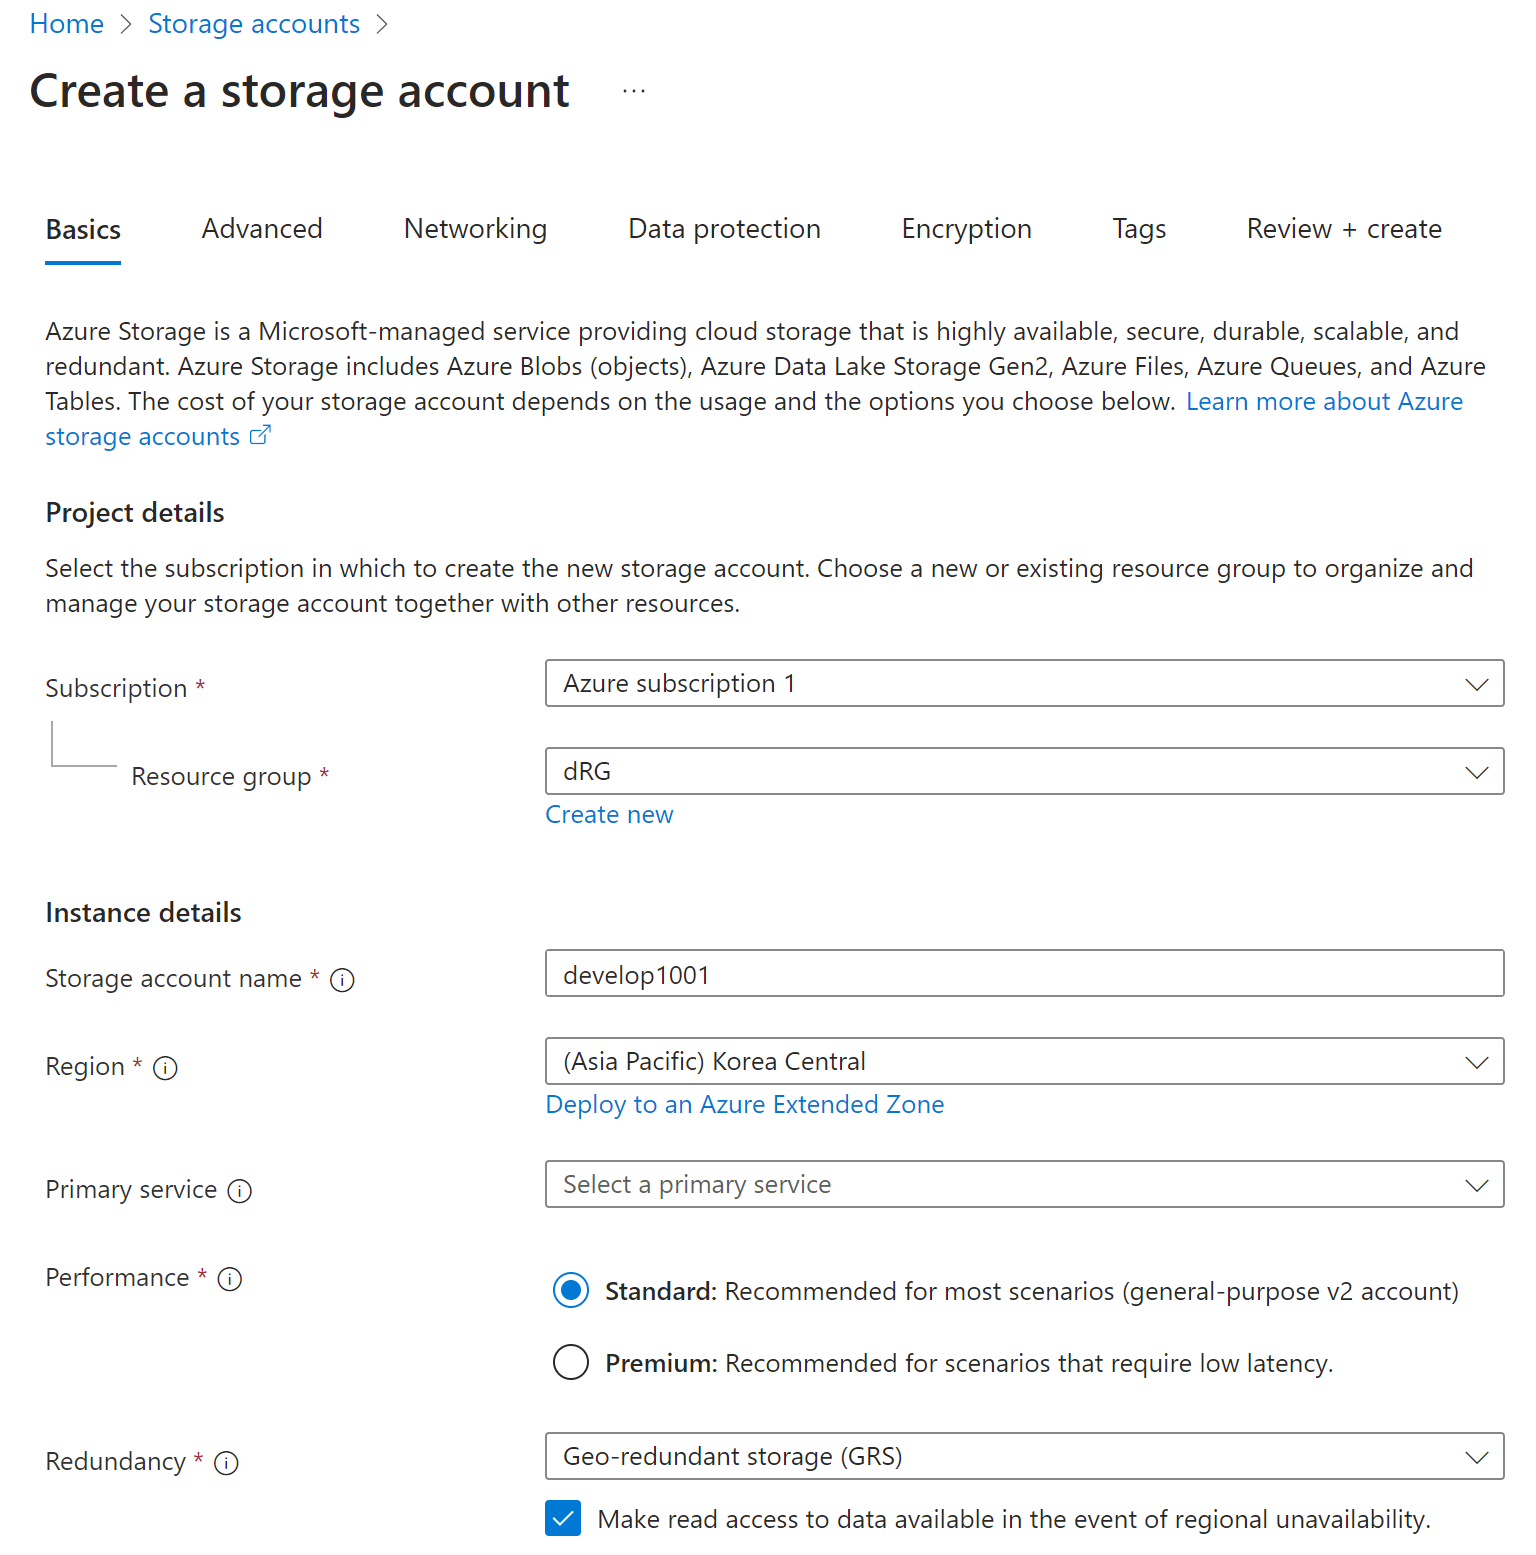Click the Redundancy info icon

(x=227, y=1463)
